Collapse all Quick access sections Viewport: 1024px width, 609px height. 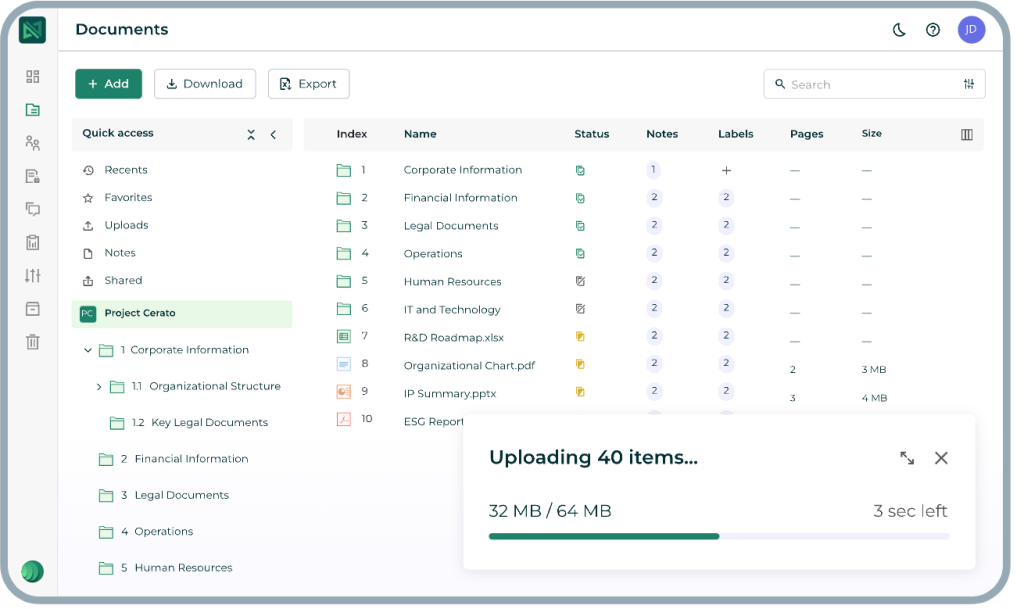coord(251,134)
